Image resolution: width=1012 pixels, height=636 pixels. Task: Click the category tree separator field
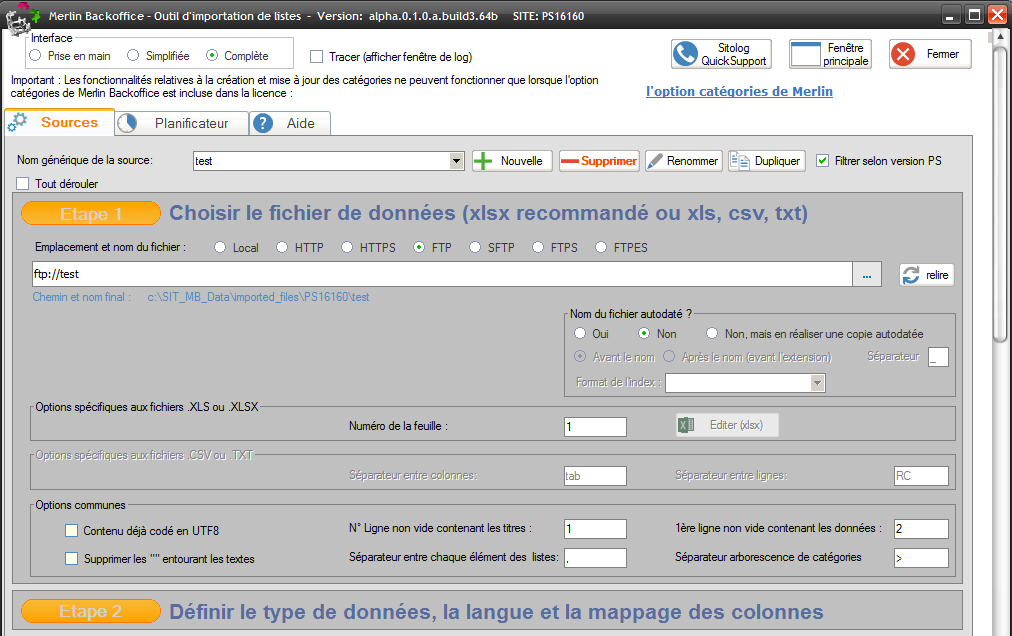point(921,558)
